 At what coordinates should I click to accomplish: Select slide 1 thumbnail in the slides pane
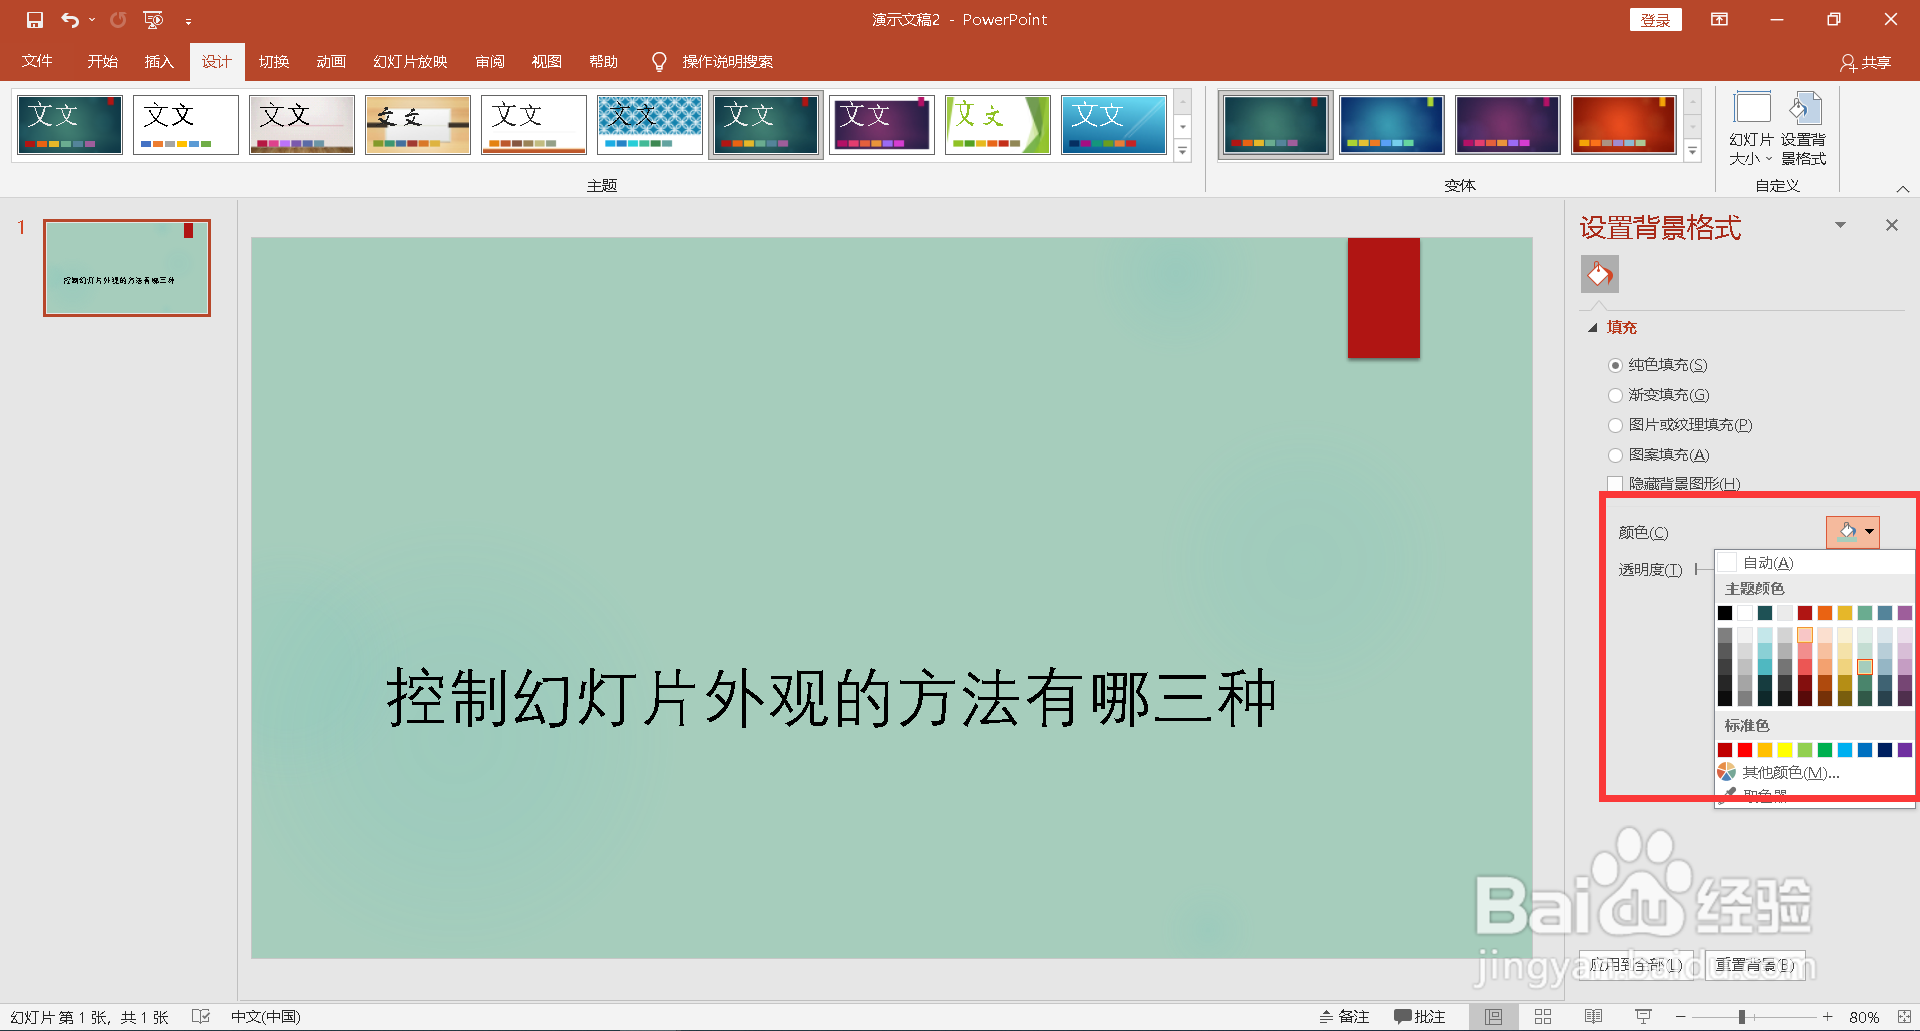(126, 267)
